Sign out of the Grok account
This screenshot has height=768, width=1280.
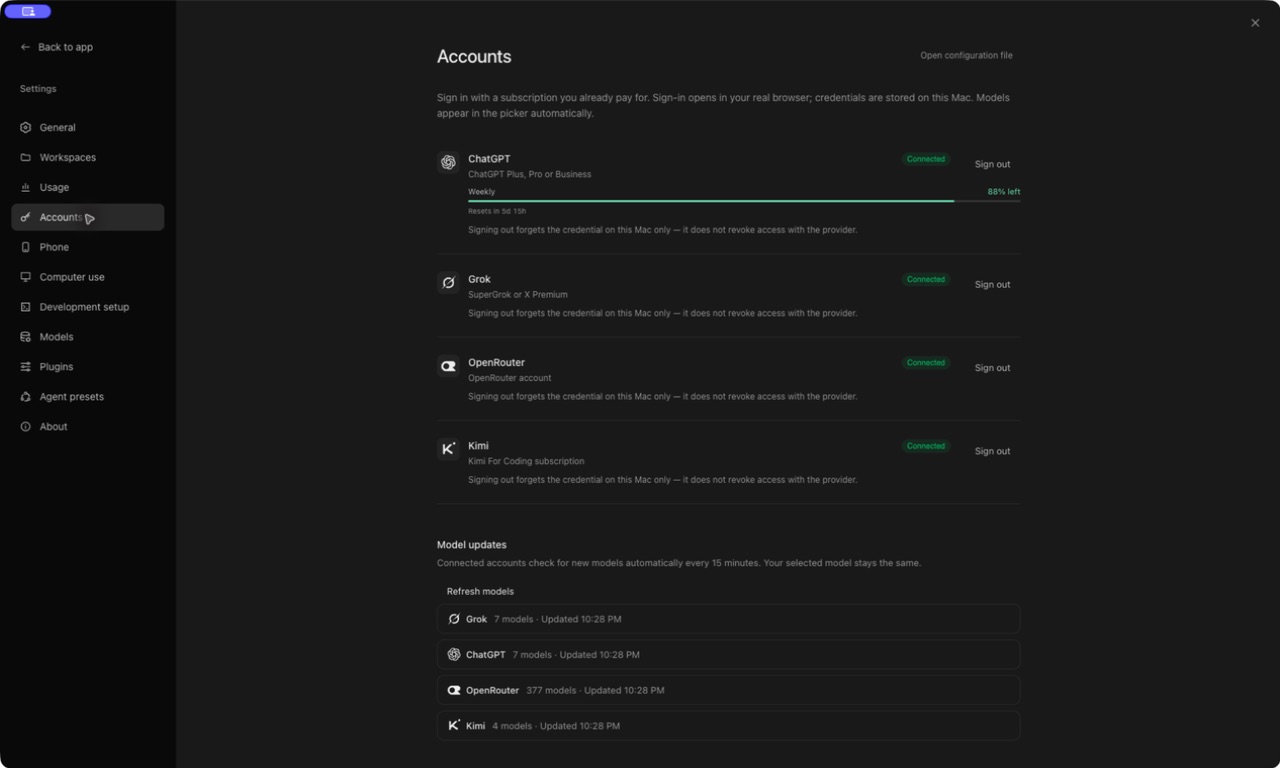[x=992, y=285]
